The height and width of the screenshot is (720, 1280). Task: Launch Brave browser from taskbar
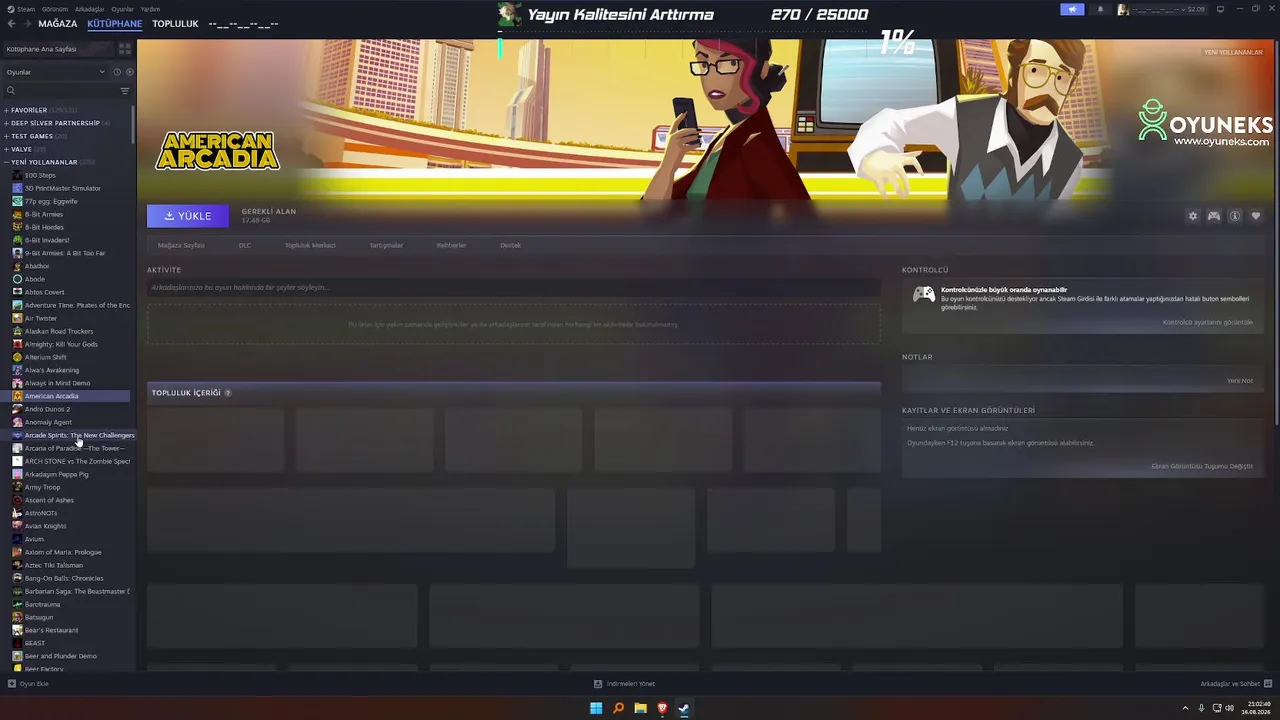662,708
